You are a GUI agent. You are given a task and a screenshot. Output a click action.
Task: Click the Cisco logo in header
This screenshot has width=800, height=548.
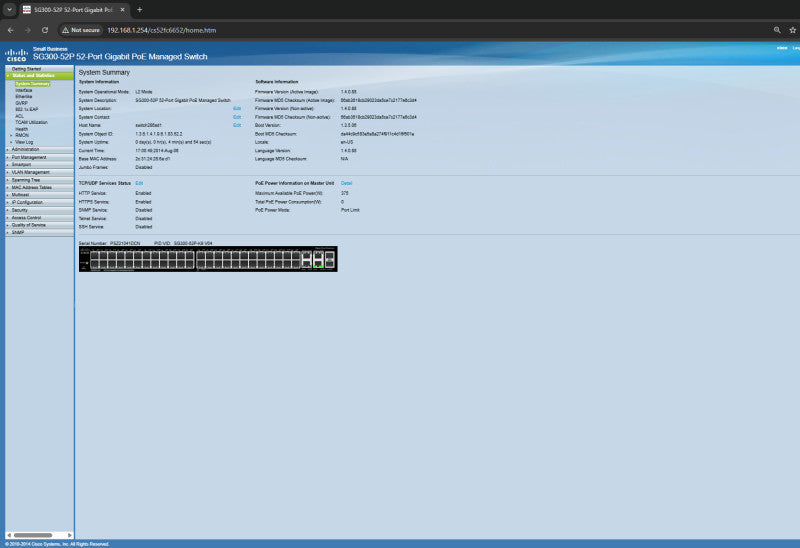[x=16, y=55]
